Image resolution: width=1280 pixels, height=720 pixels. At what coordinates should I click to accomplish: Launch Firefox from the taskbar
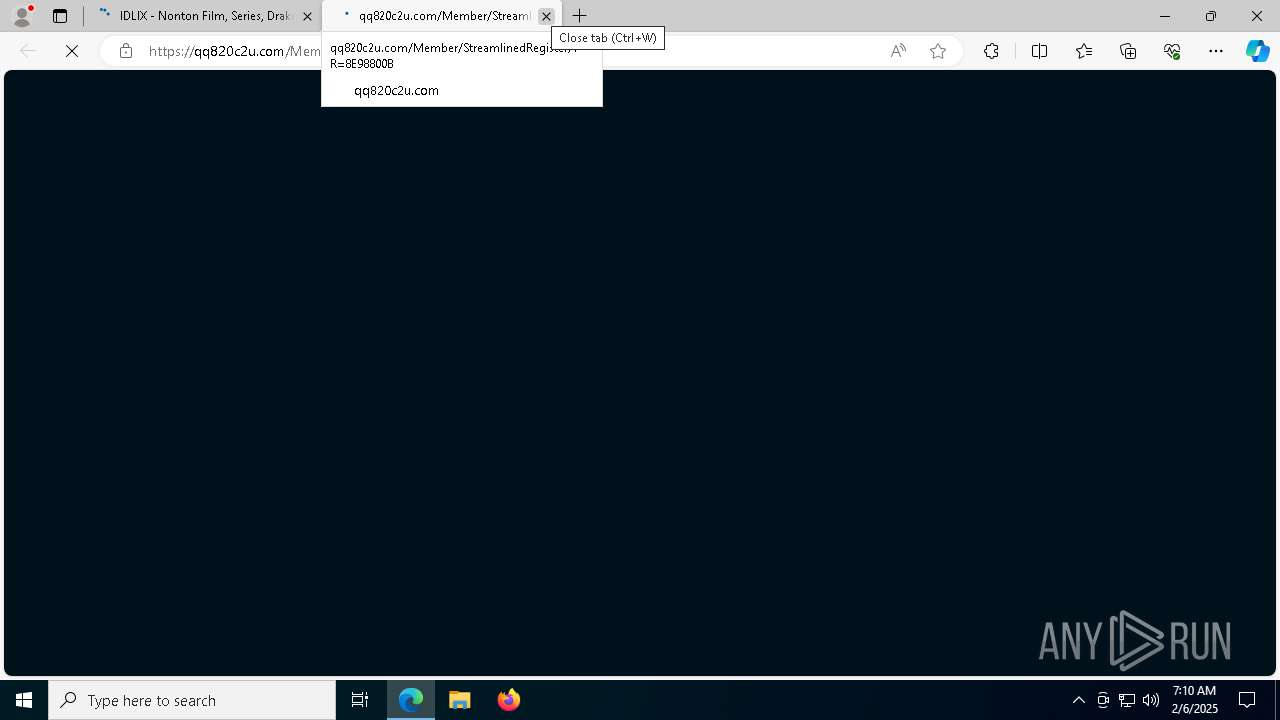(508, 700)
